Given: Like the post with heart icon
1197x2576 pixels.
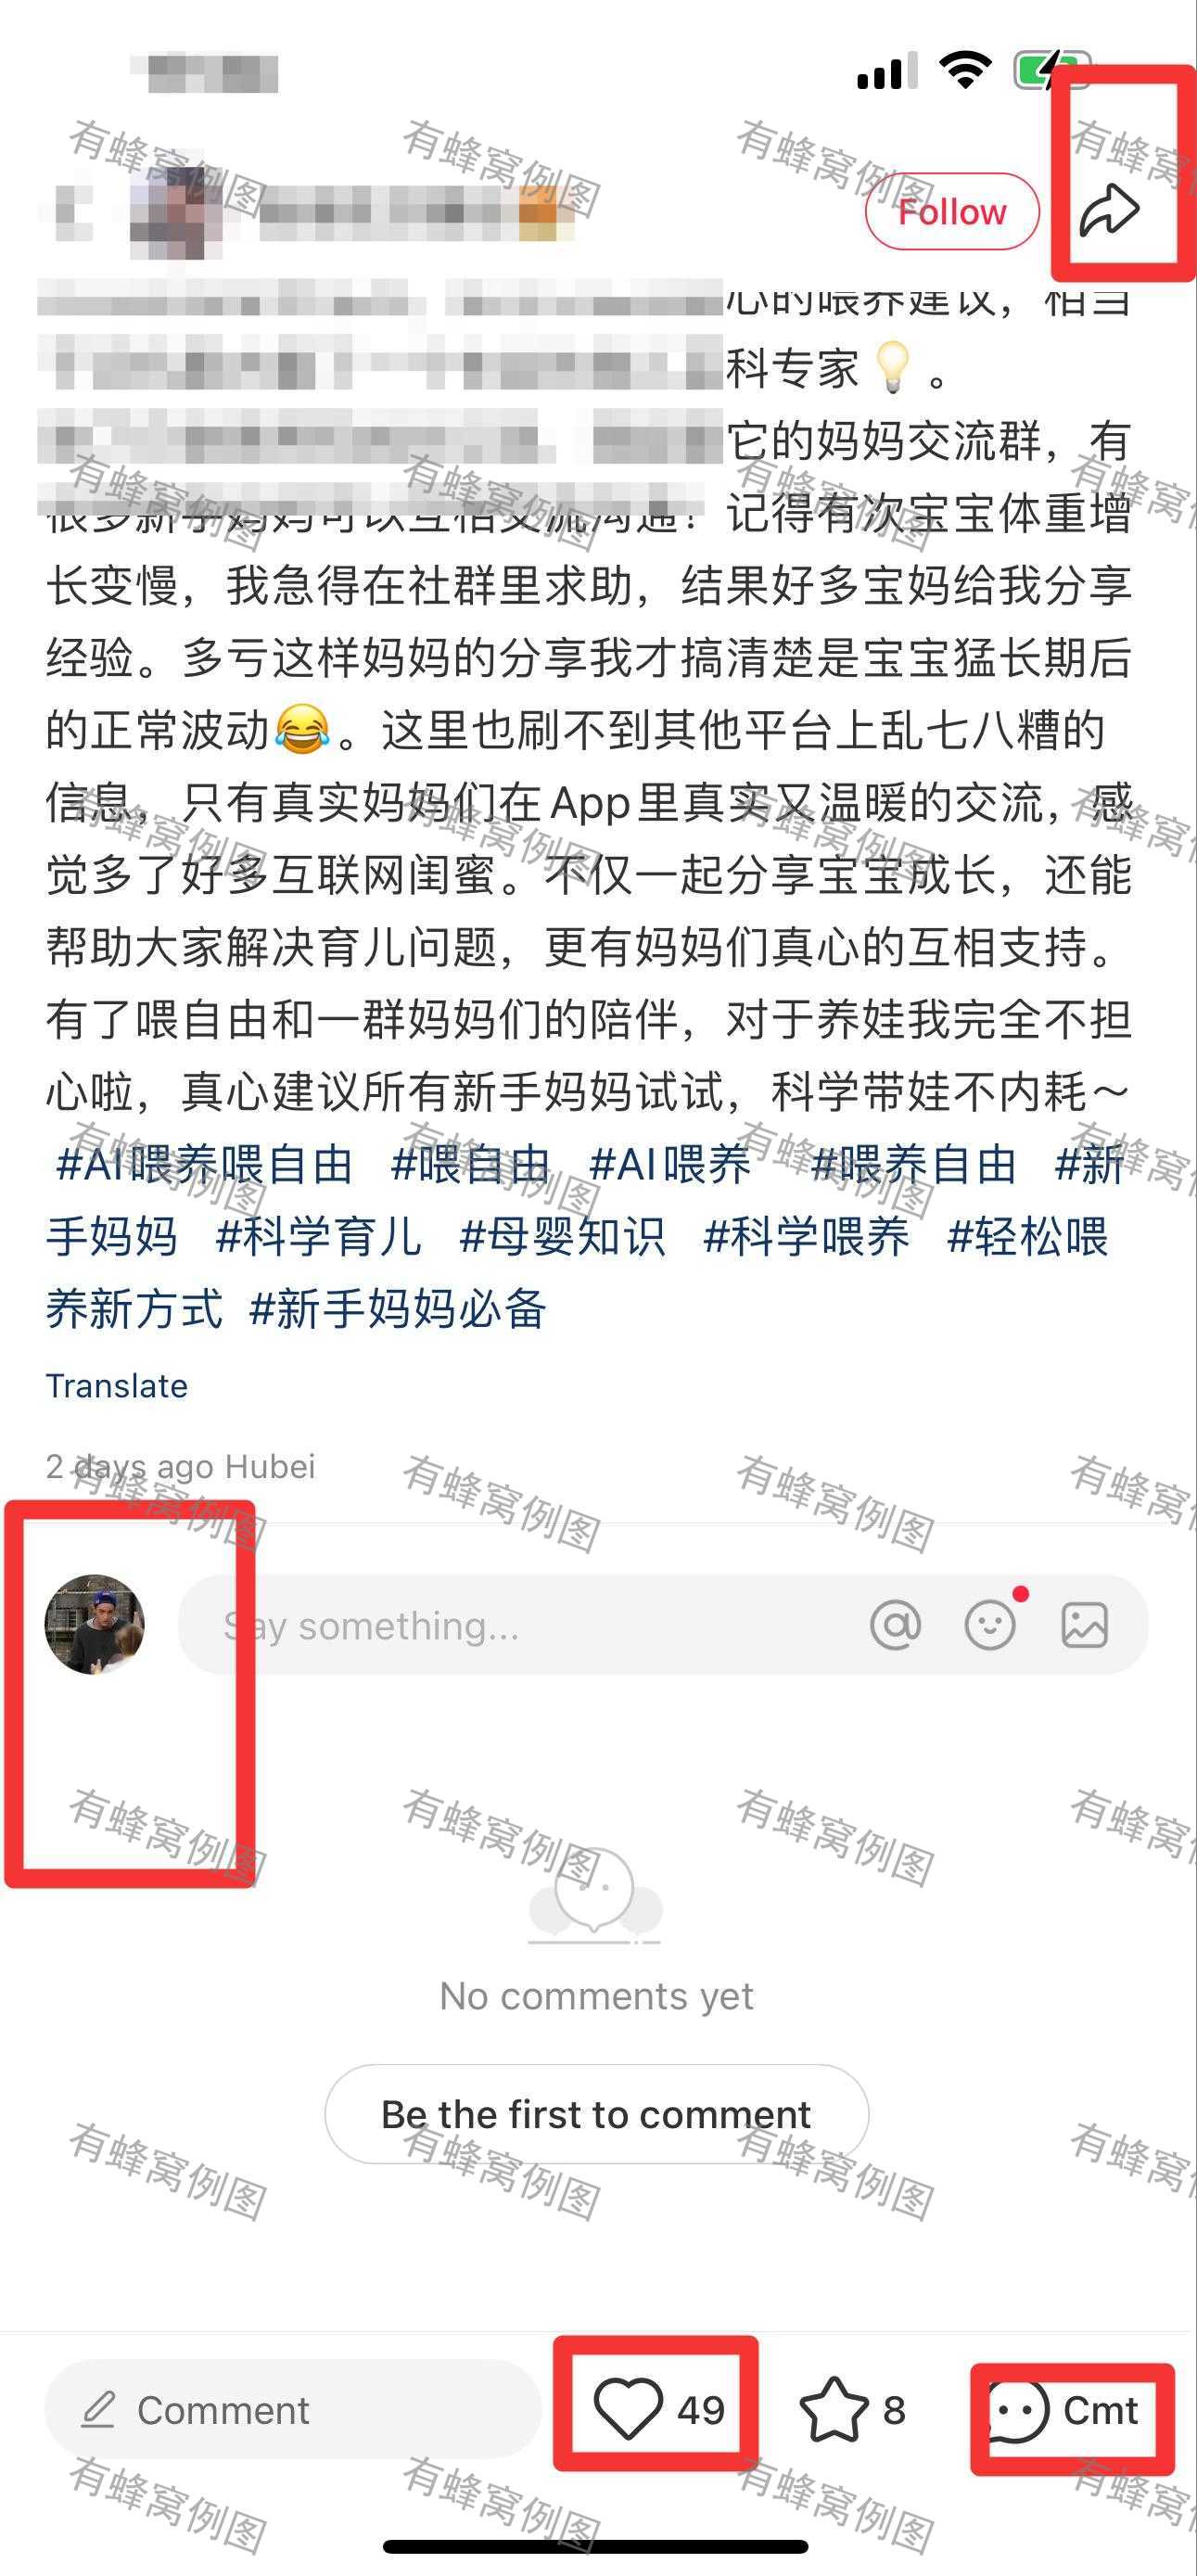Looking at the screenshot, I should (x=628, y=2409).
